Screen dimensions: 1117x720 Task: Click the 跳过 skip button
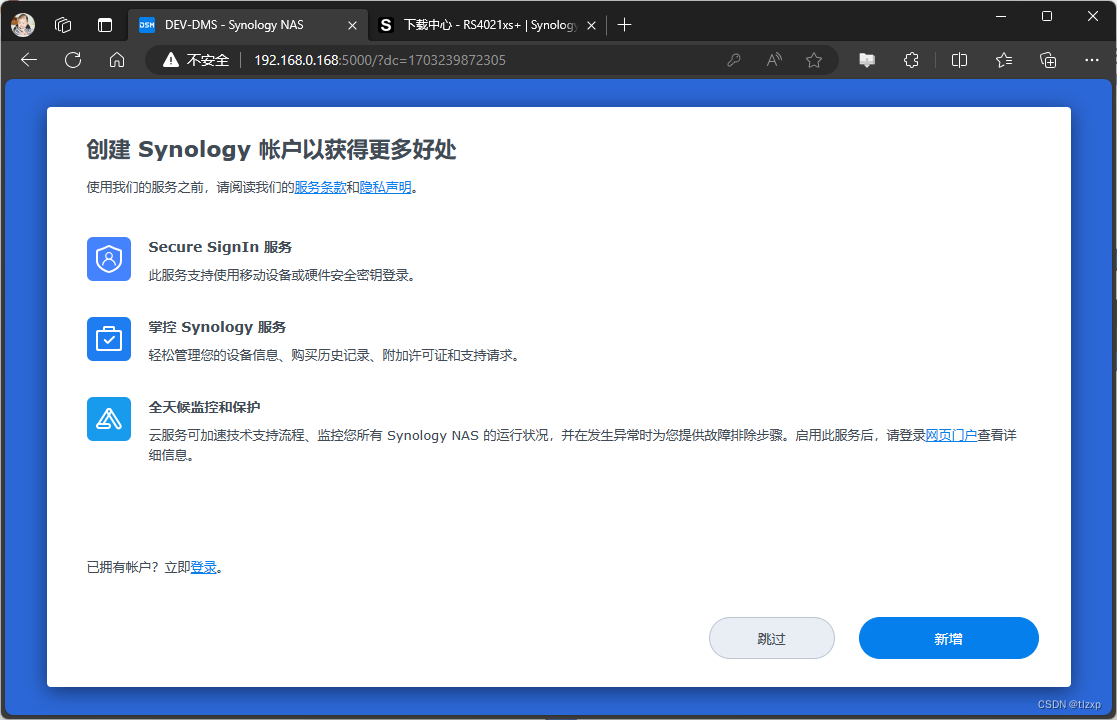click(771, 638)
